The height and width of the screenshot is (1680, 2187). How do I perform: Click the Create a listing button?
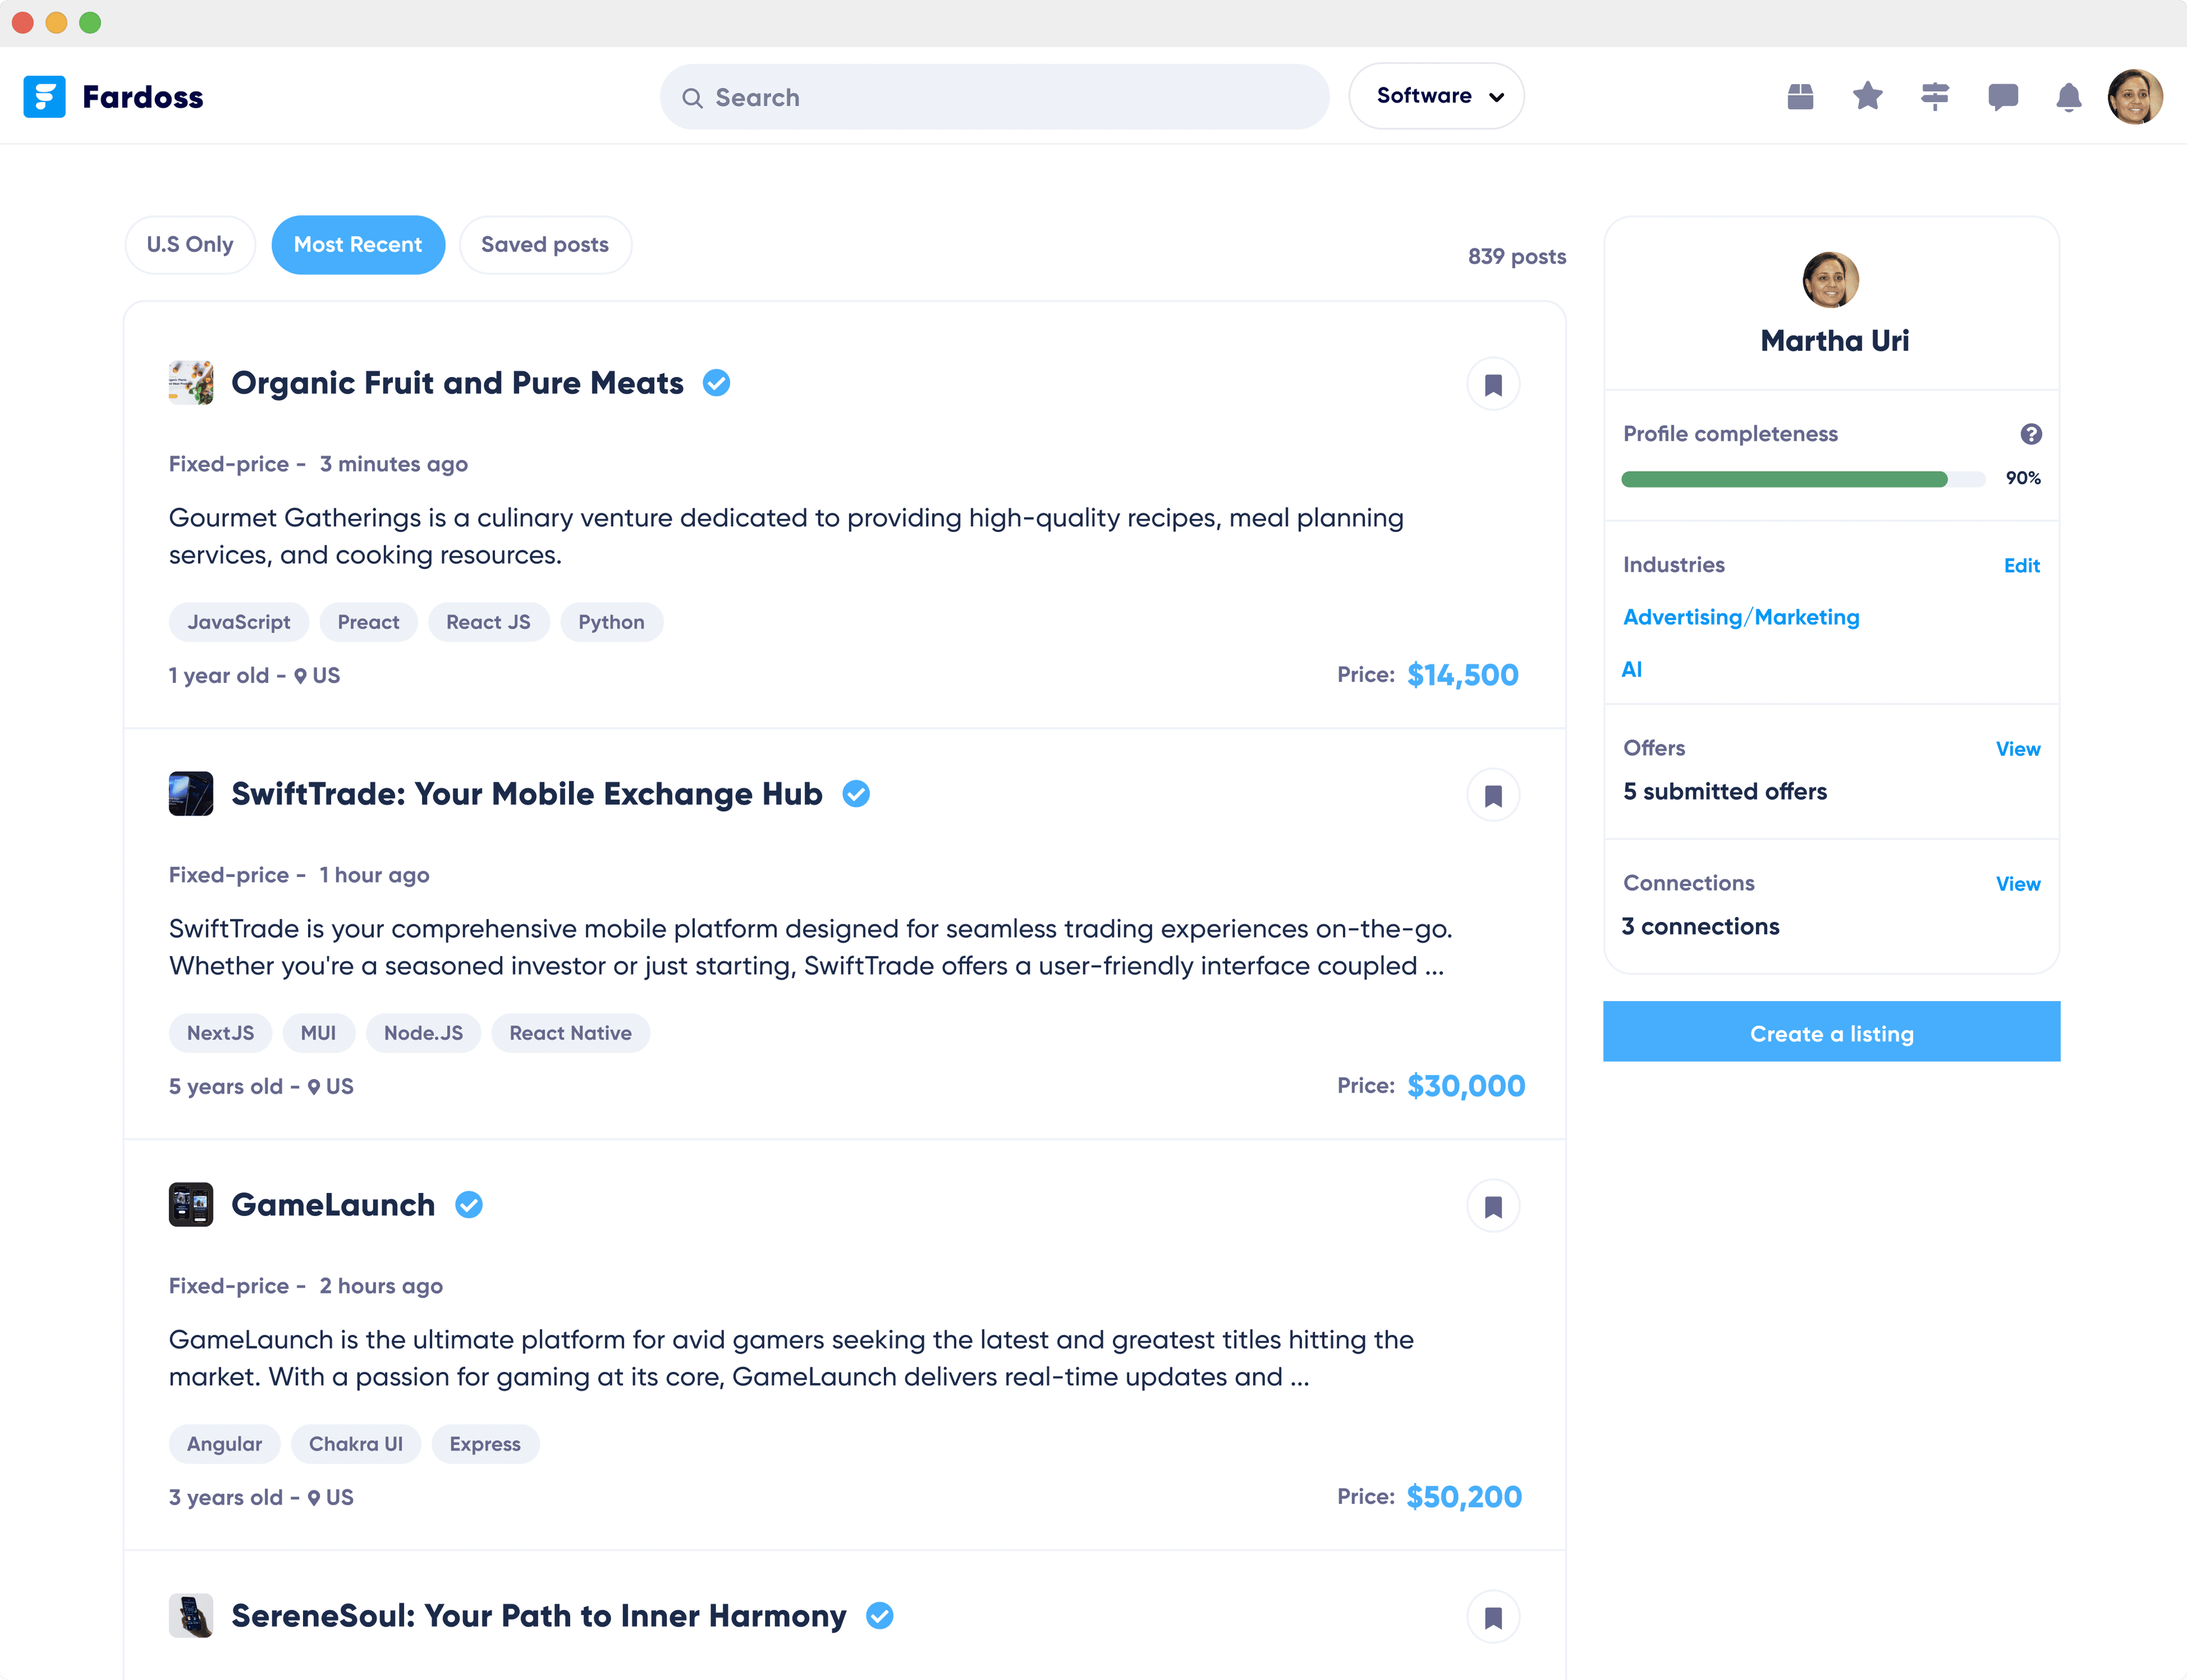[1831, 1033]
